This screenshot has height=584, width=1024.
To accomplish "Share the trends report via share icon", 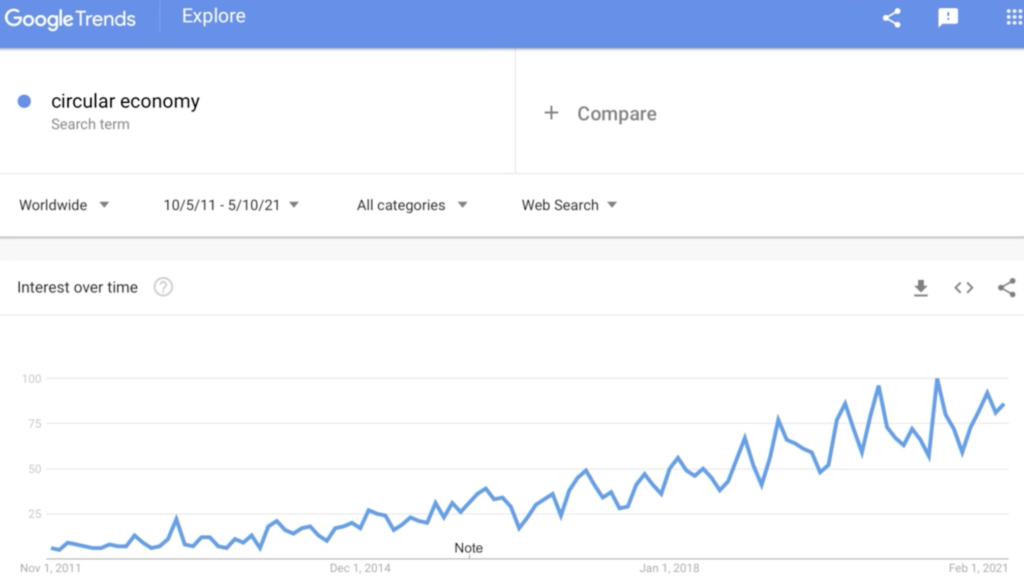I will click(891, 17).
